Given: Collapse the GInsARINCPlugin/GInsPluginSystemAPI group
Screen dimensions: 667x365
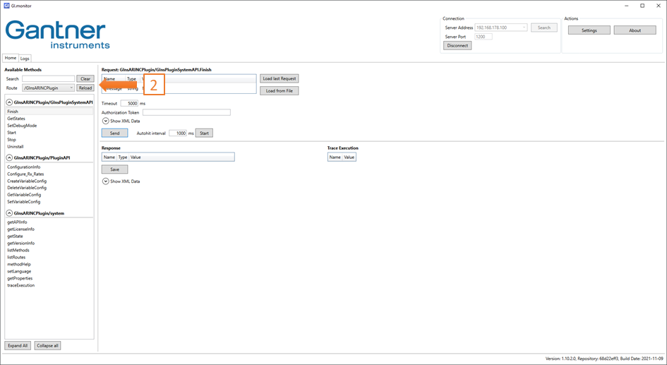Looking at the screenshot, I should [x=9, y=103].
